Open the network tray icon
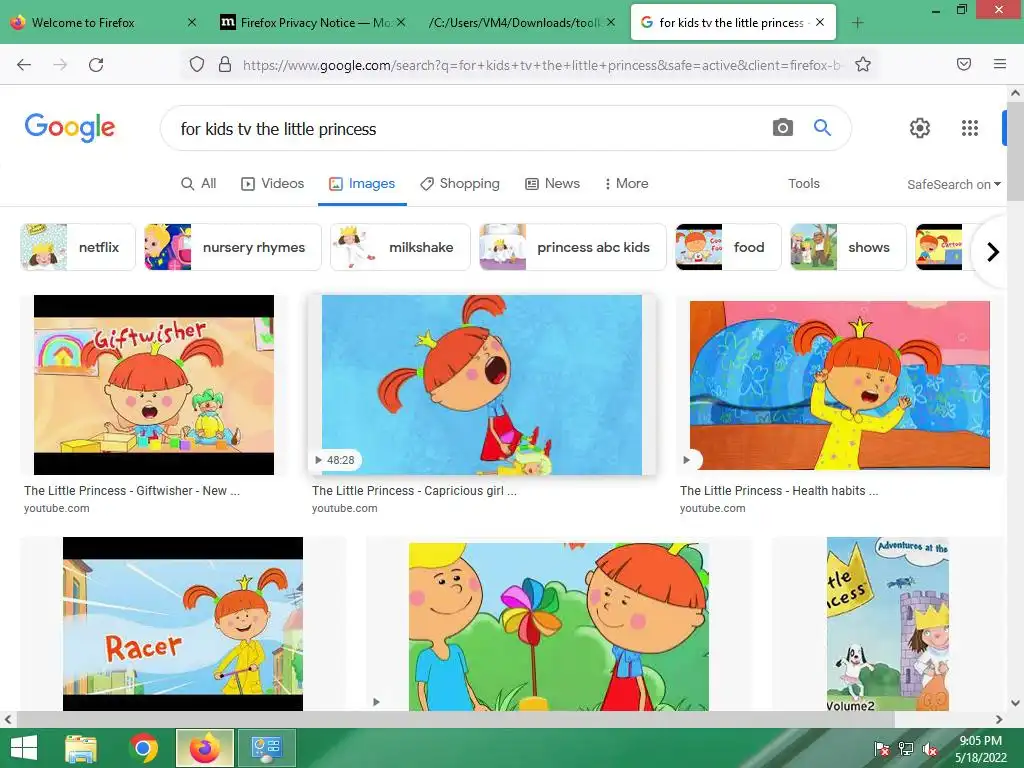 pos(906,749)
